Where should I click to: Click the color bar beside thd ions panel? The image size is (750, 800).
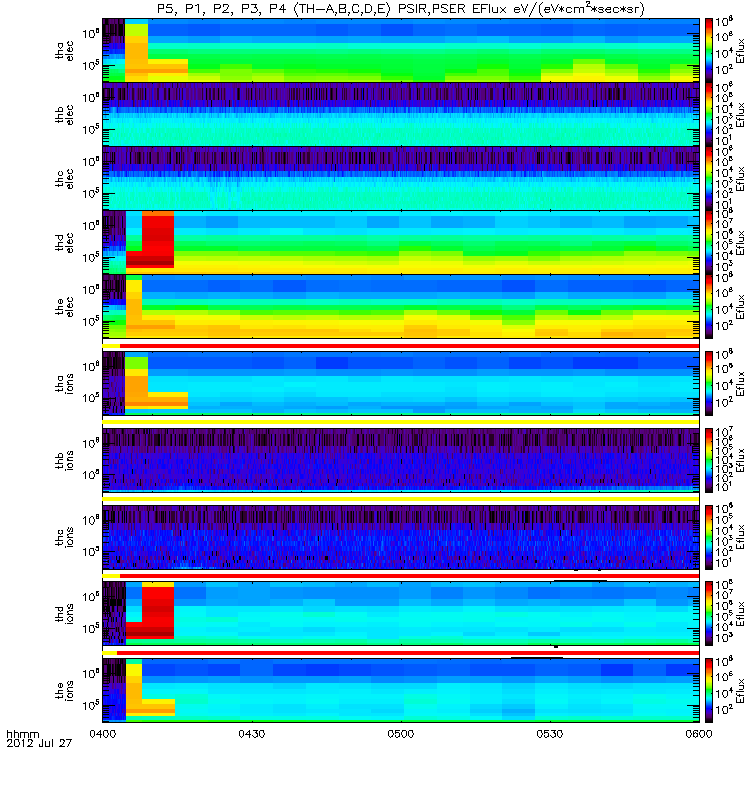(709, 613)
